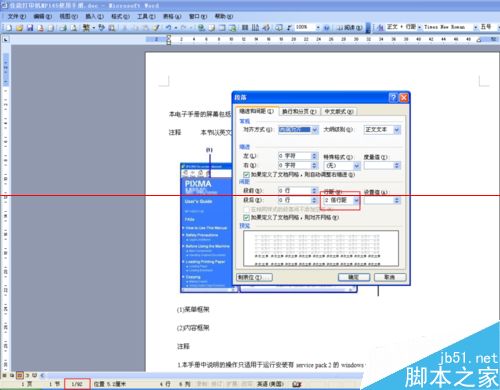Open the 工具 (Tools) menu
Viewport: 500px width, 390px height.
[146, 16]
